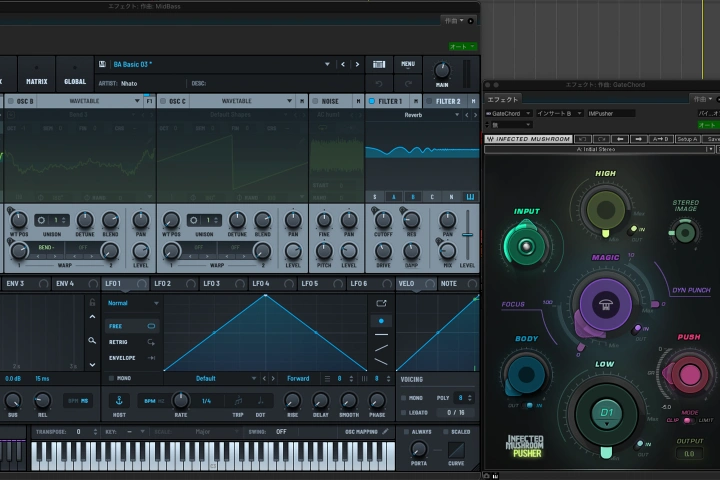Toggle OSC B enable switch

11,101
